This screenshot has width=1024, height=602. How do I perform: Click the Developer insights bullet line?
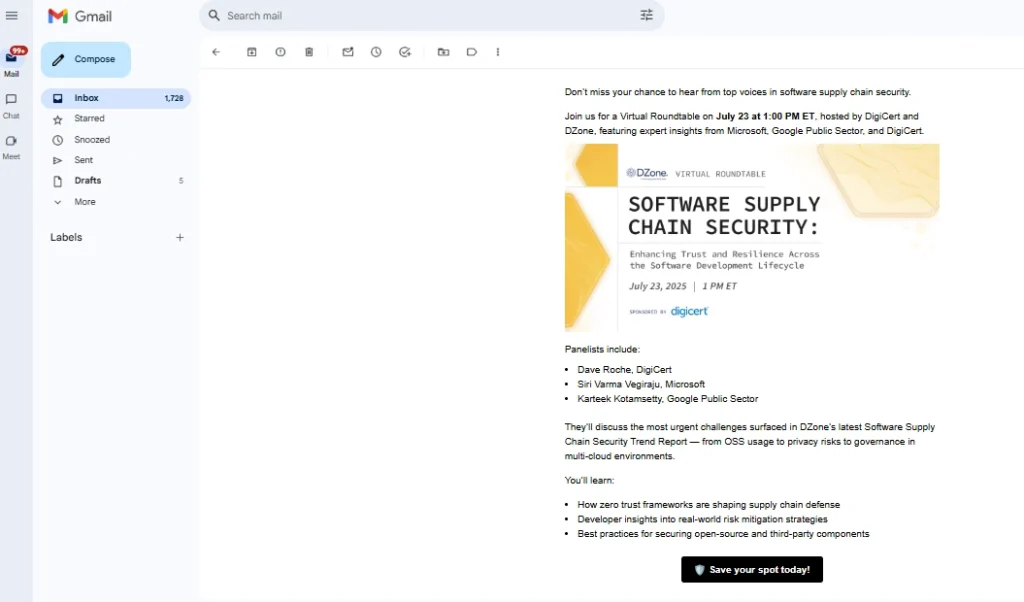[702, 519]
